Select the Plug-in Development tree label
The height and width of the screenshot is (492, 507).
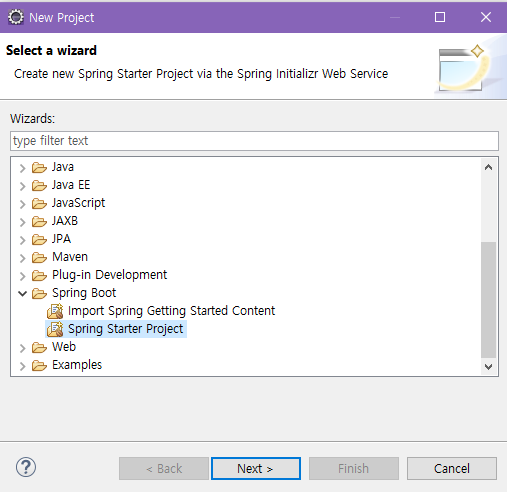coord(109,275)
